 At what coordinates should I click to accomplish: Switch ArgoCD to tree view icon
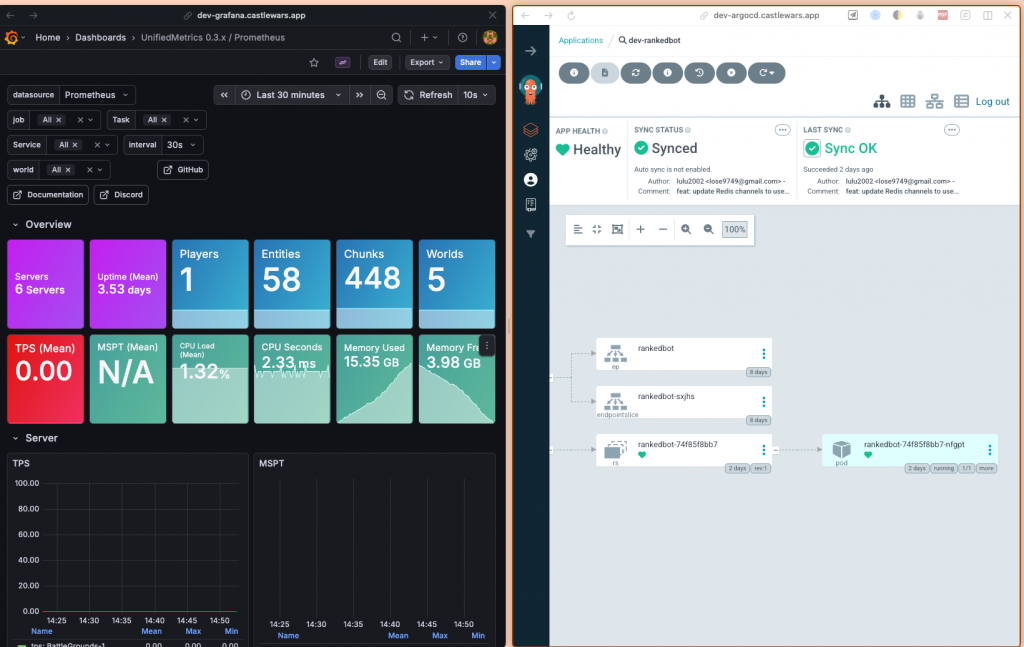(x=882, y=101)
